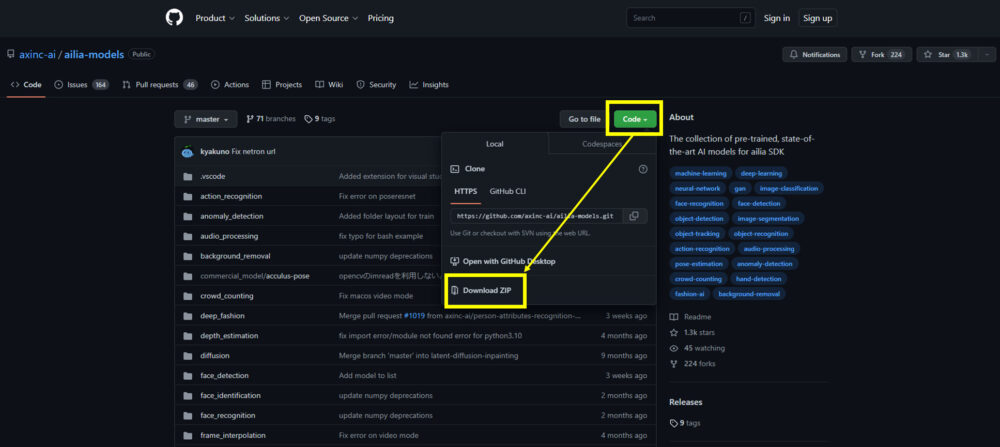The width and height of the screenshot is (1000, 447).
Task: Fork the repository
Action: [874, 54]
